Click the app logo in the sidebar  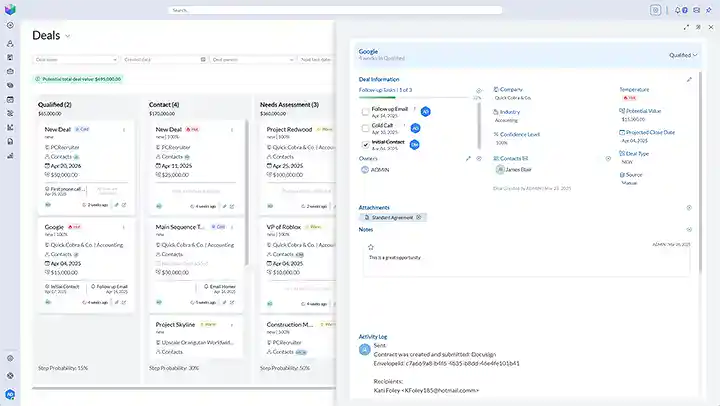coord(10,9)
